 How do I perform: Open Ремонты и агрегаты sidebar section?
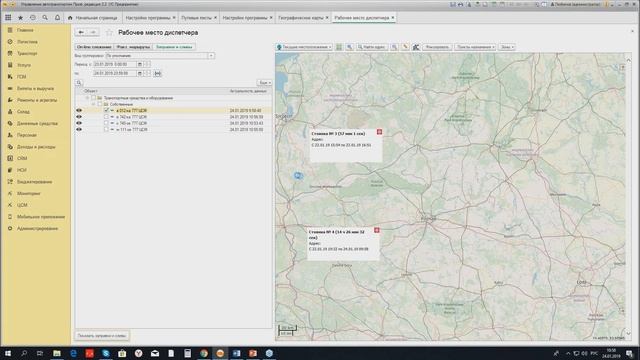click(37, 100)
